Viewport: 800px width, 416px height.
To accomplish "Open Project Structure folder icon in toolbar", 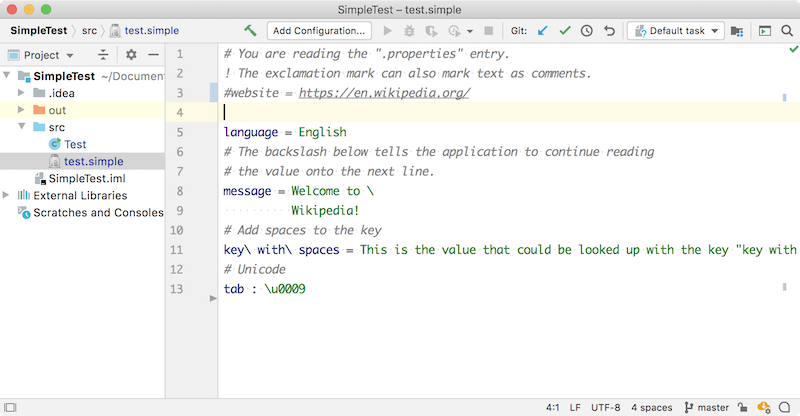I will pos(738,31).
